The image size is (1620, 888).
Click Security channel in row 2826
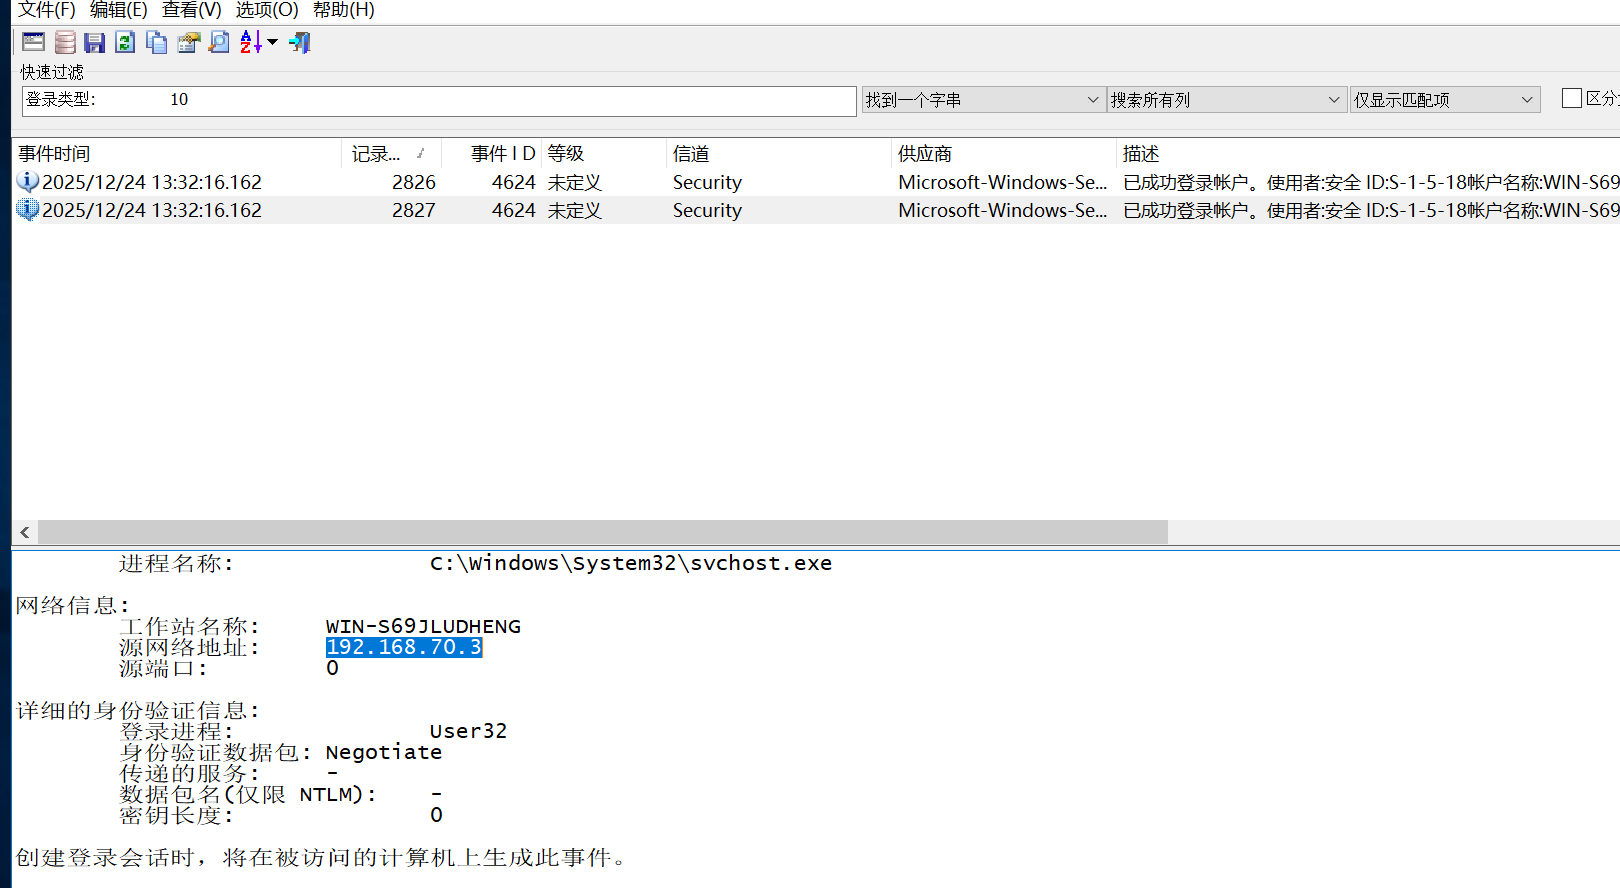(707, 182)
